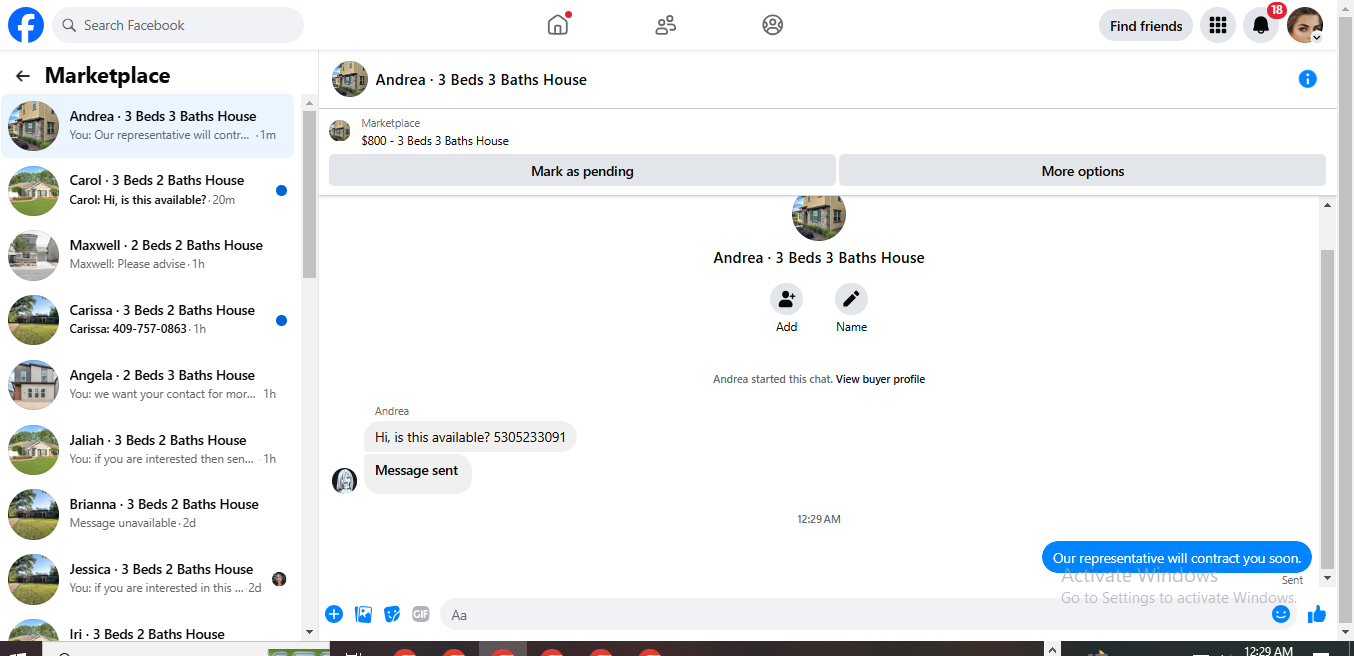The image size is (1354, 656).
Task: Click the Find friends button
Action: [x=1146, y=26]
